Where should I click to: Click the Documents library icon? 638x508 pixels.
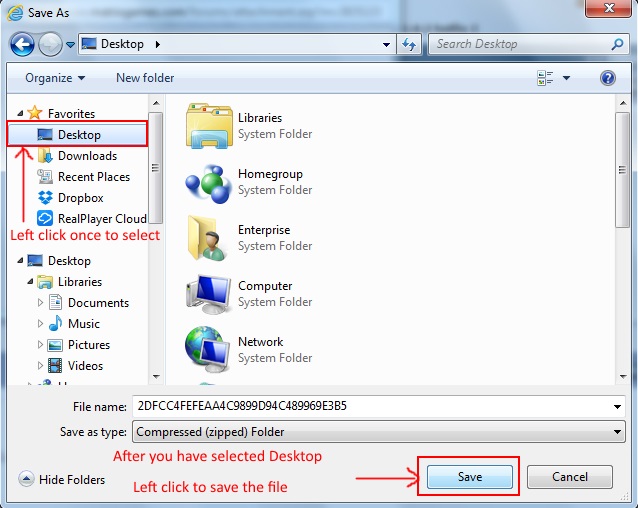coord(55,302)
